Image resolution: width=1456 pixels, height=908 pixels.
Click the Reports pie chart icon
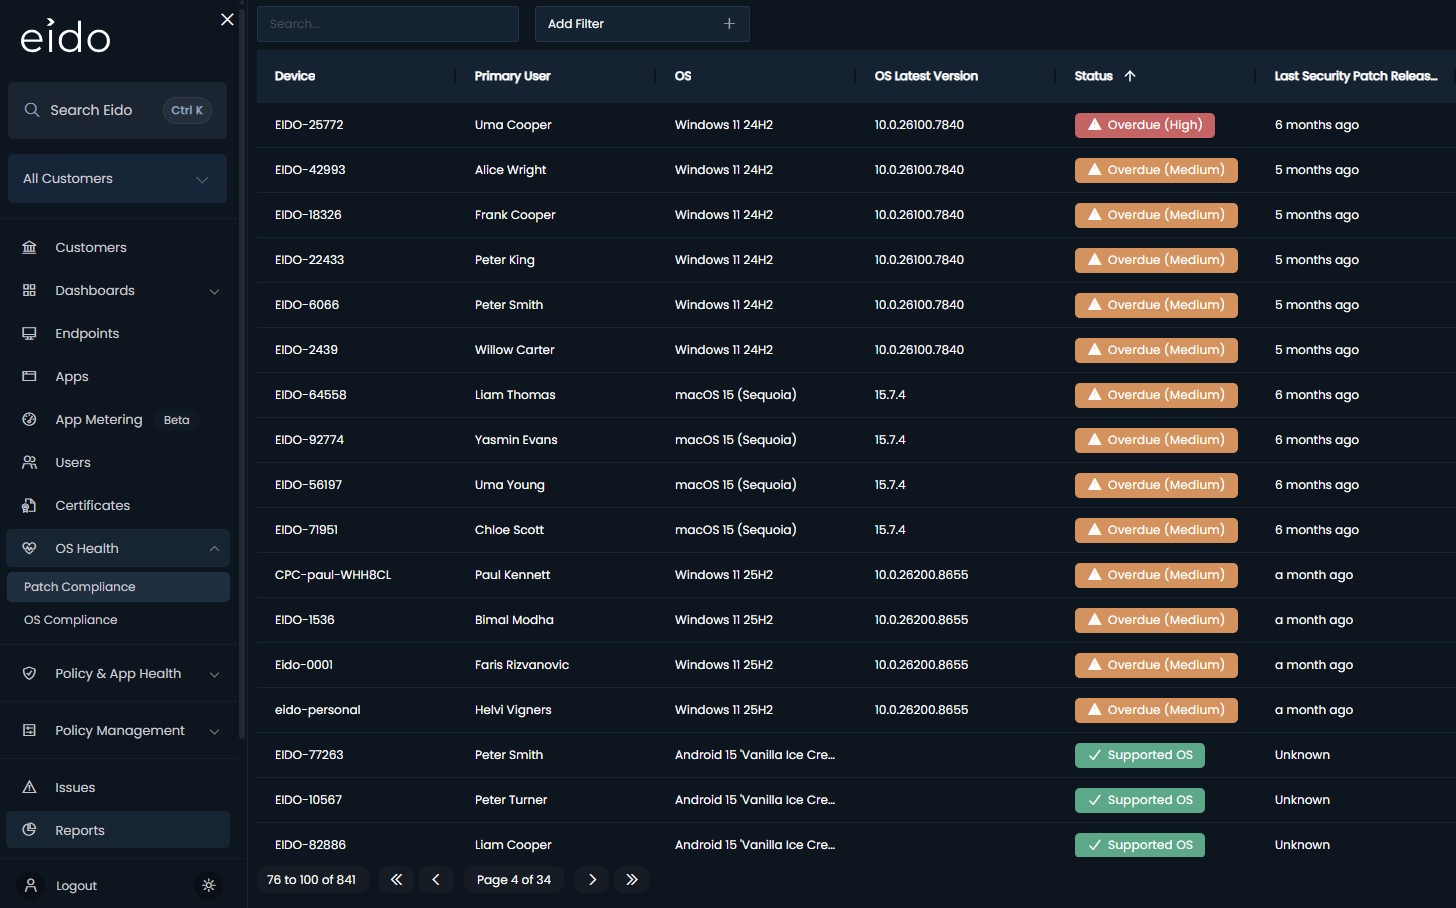(x=29, y=830)
